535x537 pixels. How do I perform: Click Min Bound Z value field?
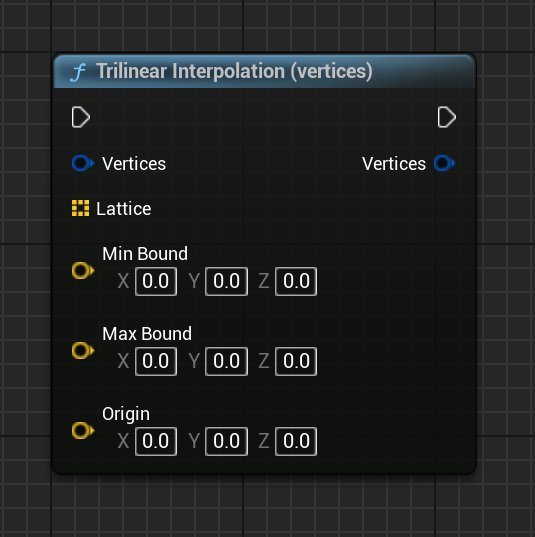pos(296,281)
